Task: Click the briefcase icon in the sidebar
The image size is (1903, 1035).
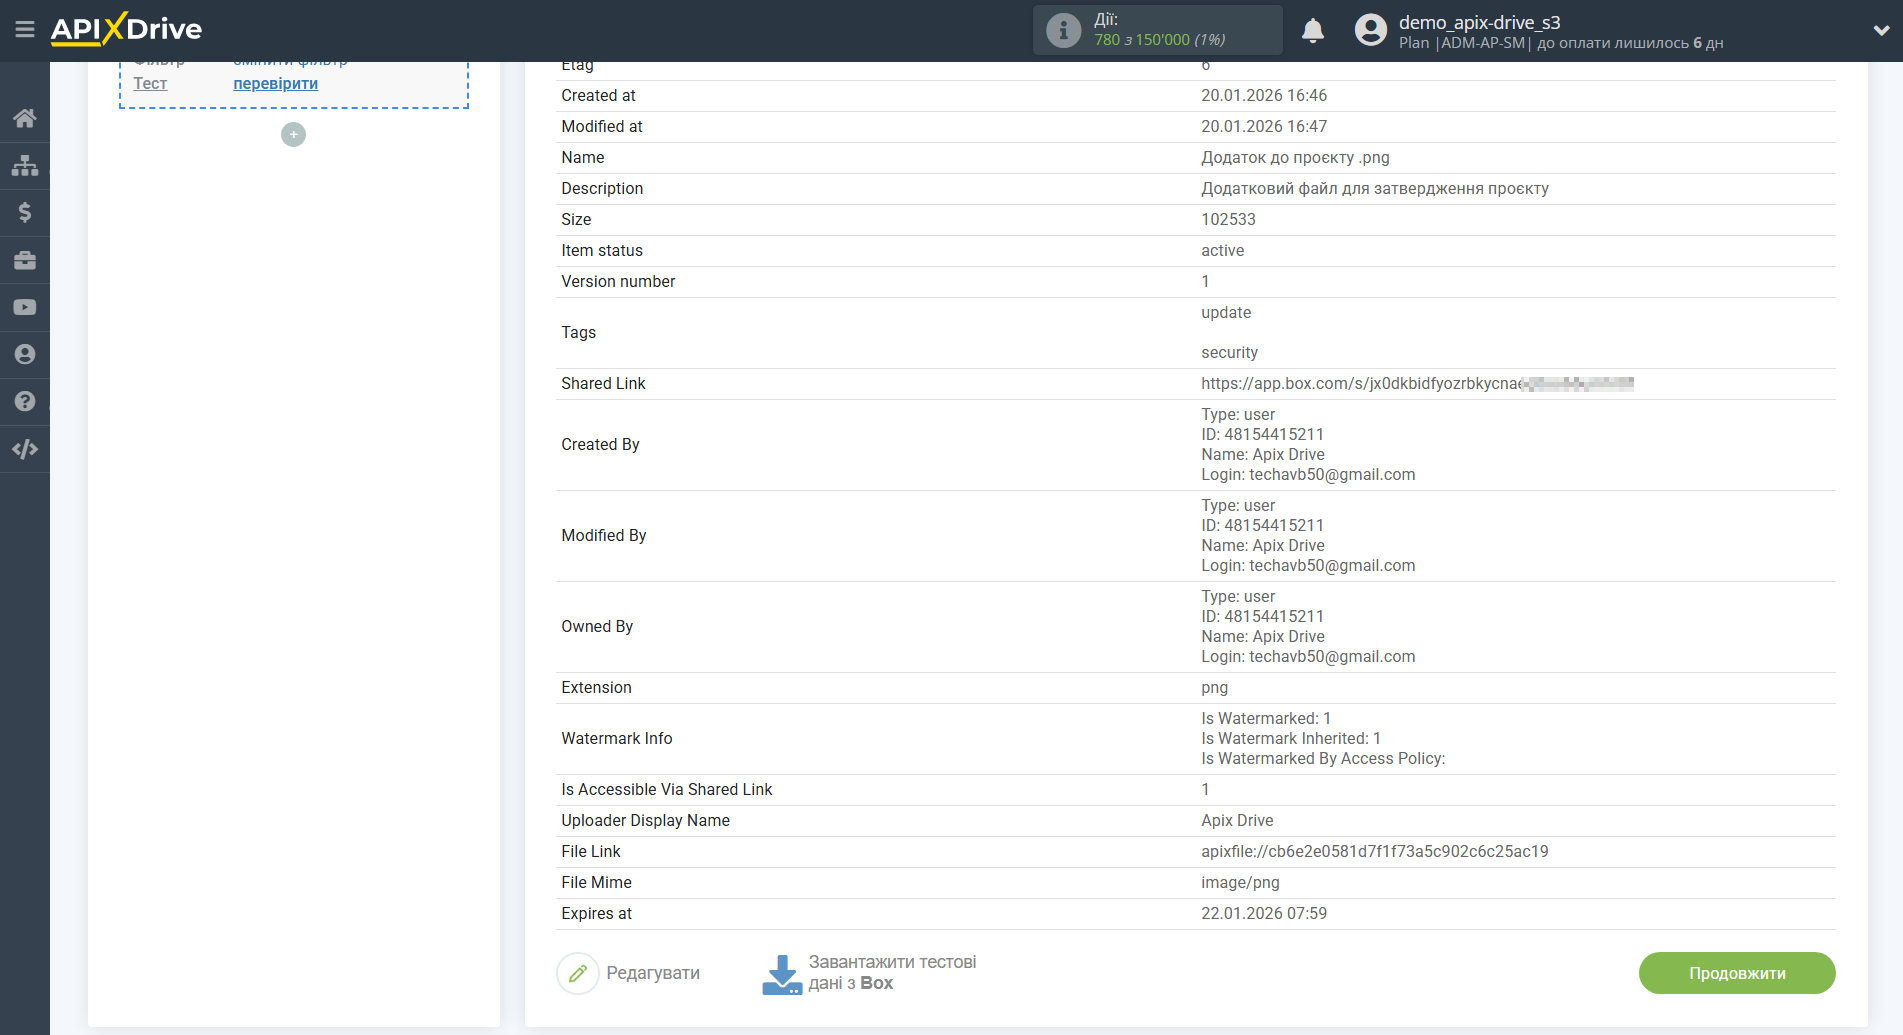Action: pos(25,260)
